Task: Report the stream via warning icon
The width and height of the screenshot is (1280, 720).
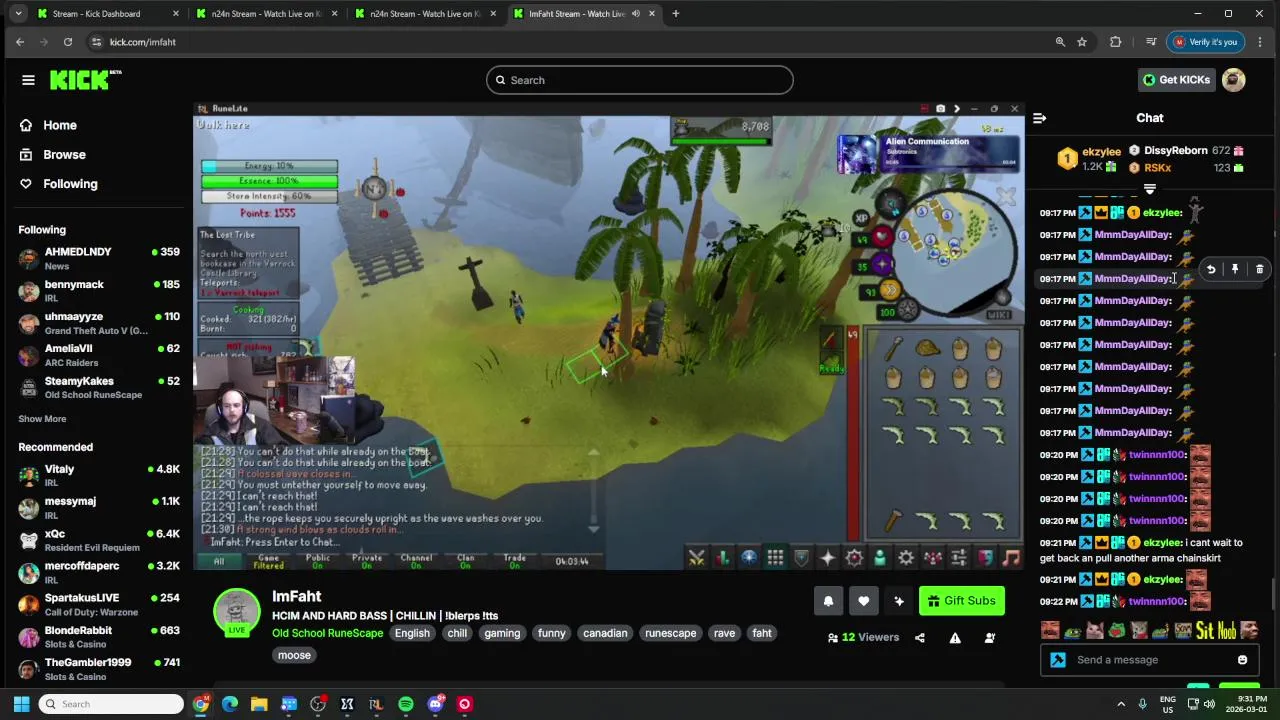Action: pyautogui.click(x=955, y=638)
